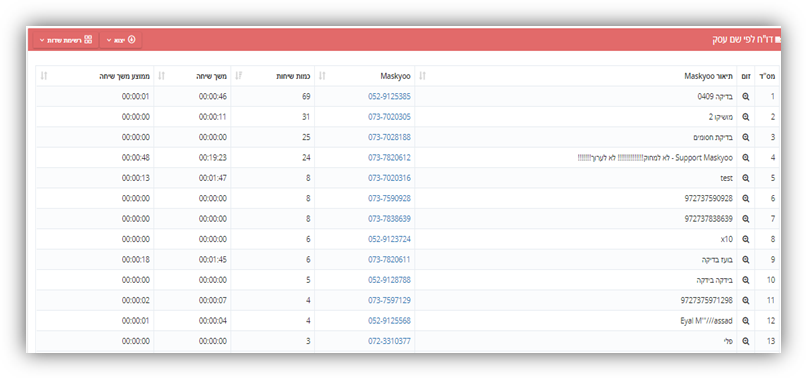Click the zoom icon for Eyal M row
This screenshot has height=378, width=806.
pyautogui.click(x=745, y=320)
